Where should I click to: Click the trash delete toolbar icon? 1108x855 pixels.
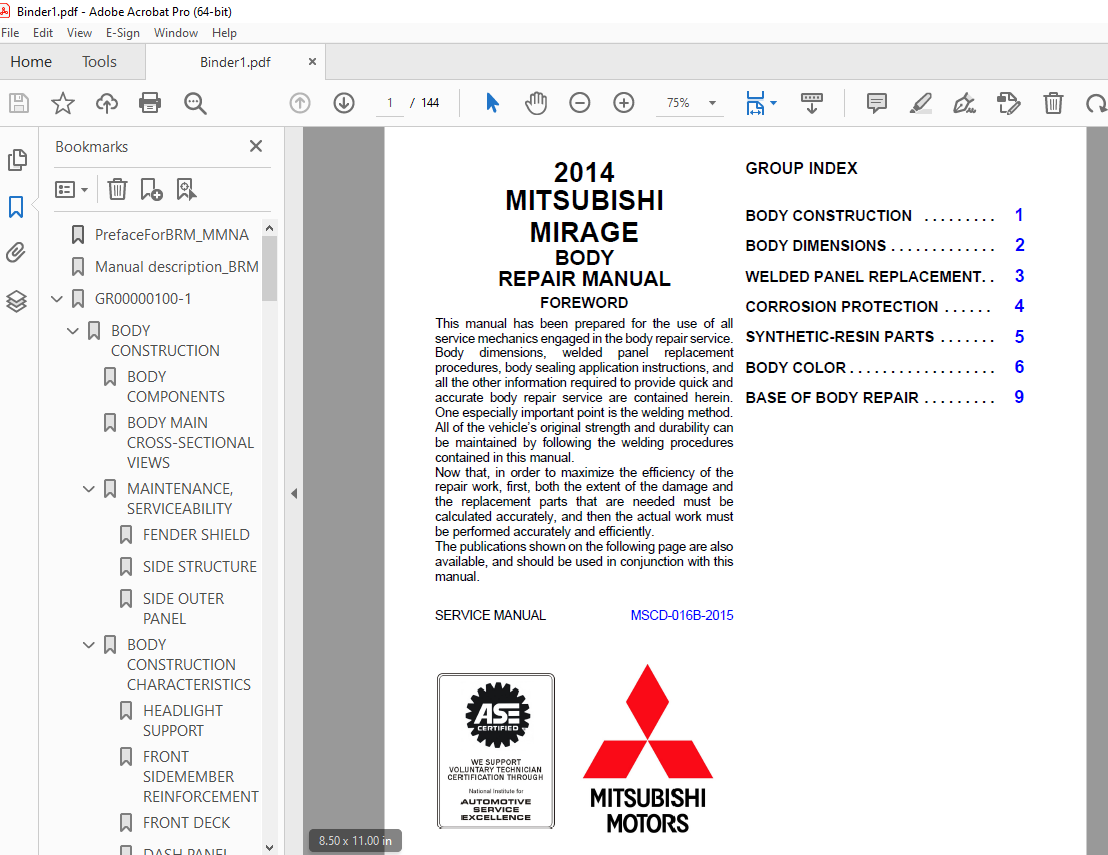[1053, 103]
